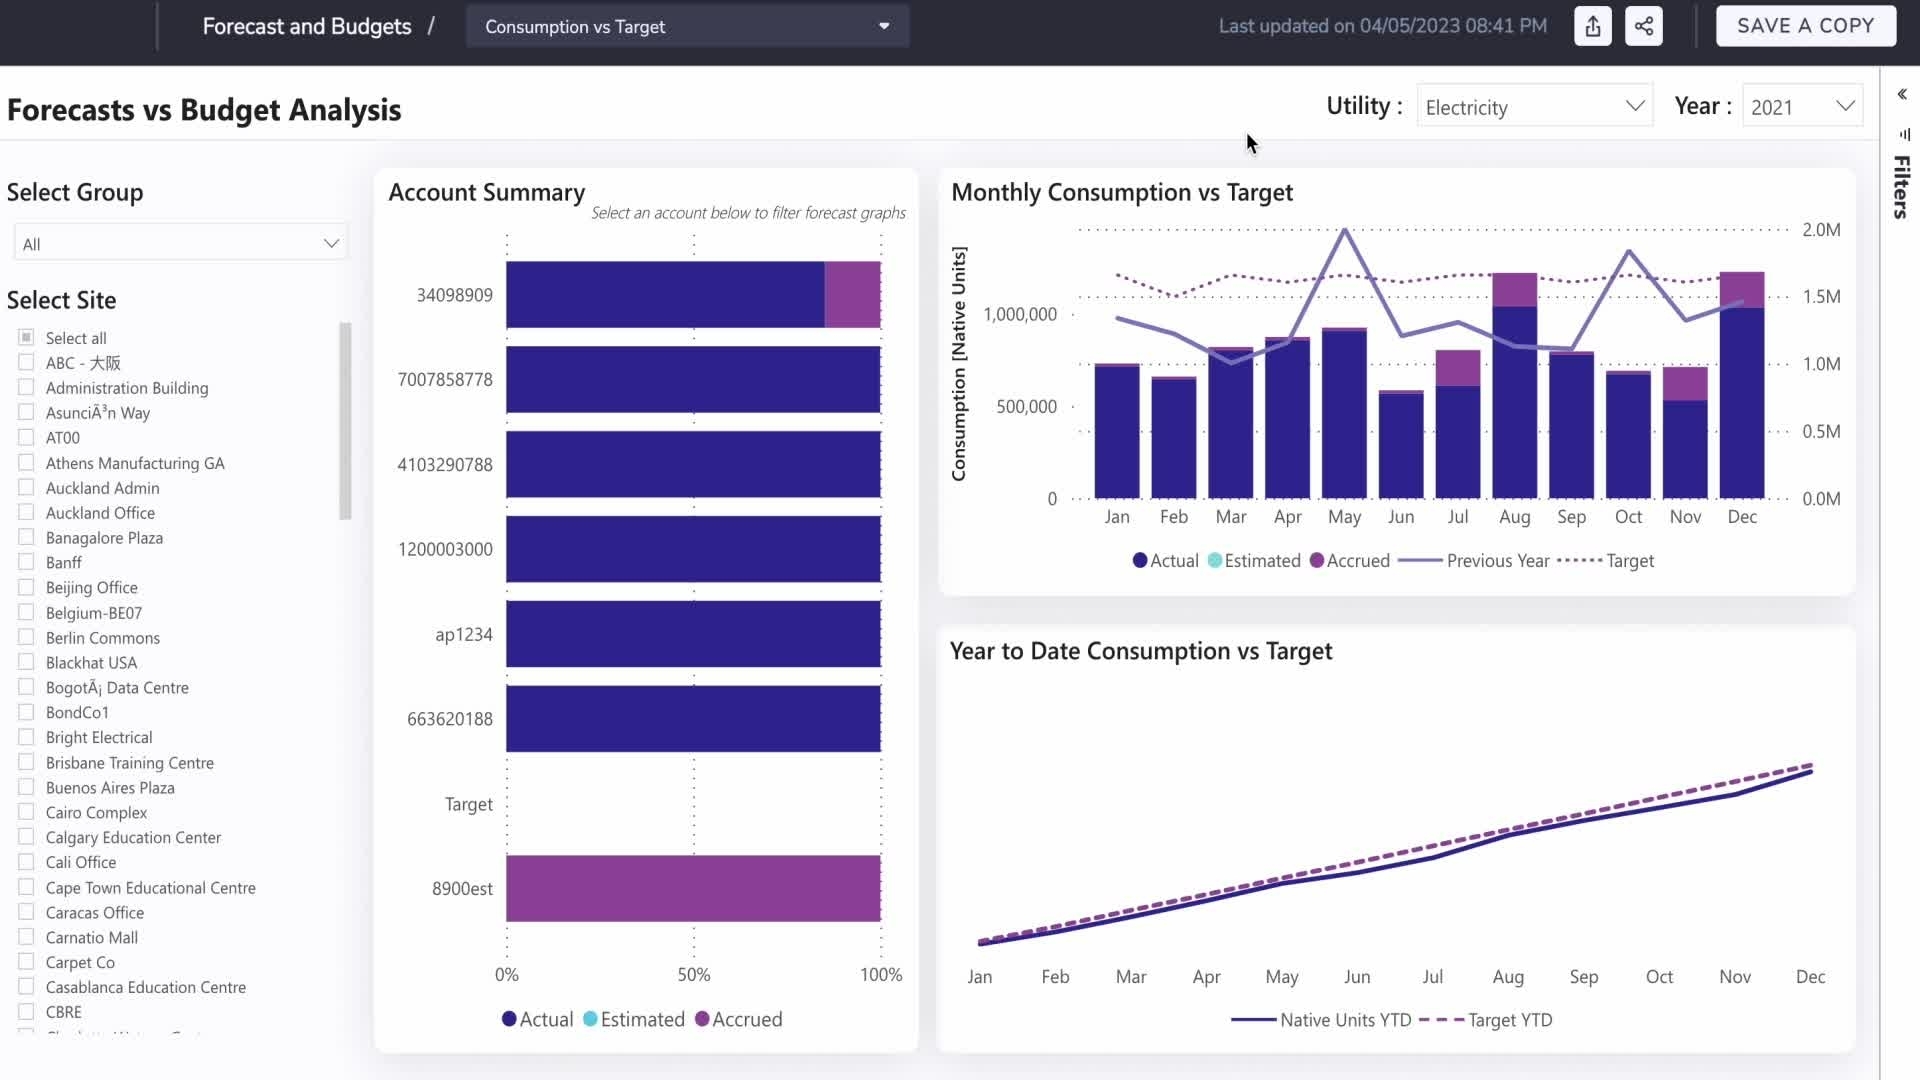Screen dimensions: 1920x1080
Task: Select account 34098909 bar to filter forecasts
Action: click(x=665, y=294)
